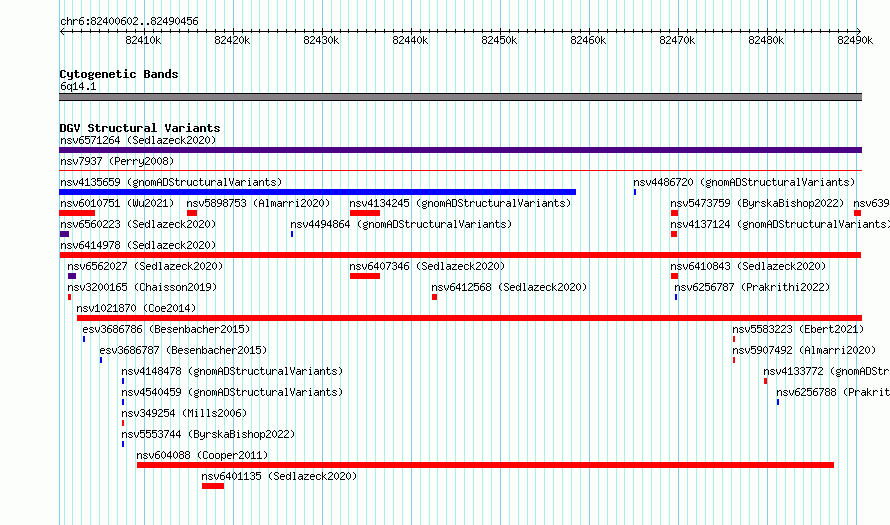Click nsv5898753 (Almarri2020) label

258,203
